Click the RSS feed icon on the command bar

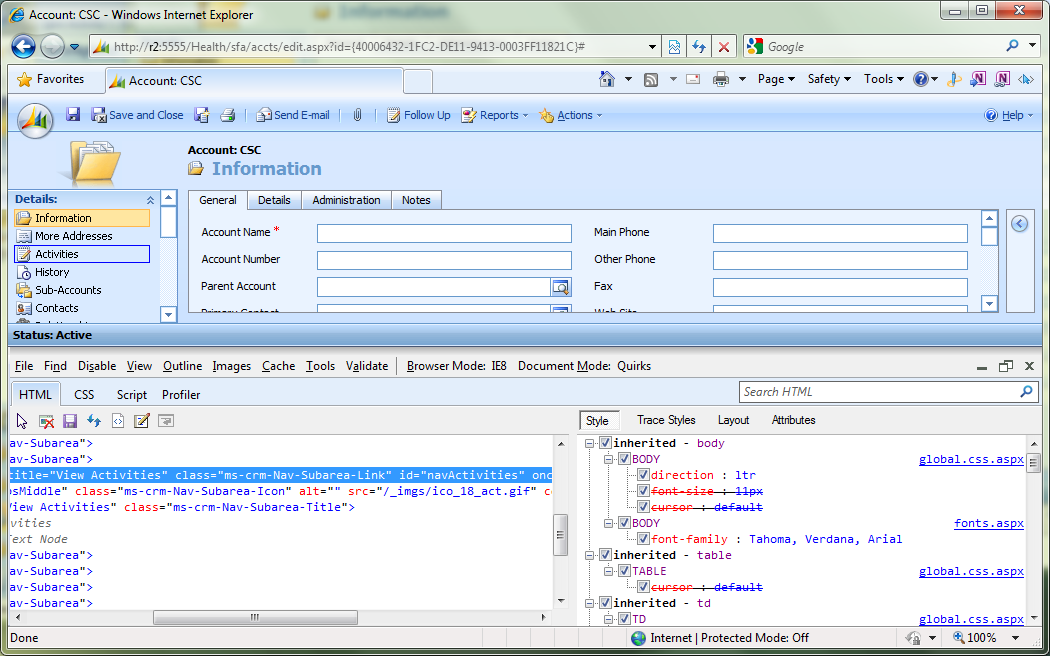coord(651,78)
